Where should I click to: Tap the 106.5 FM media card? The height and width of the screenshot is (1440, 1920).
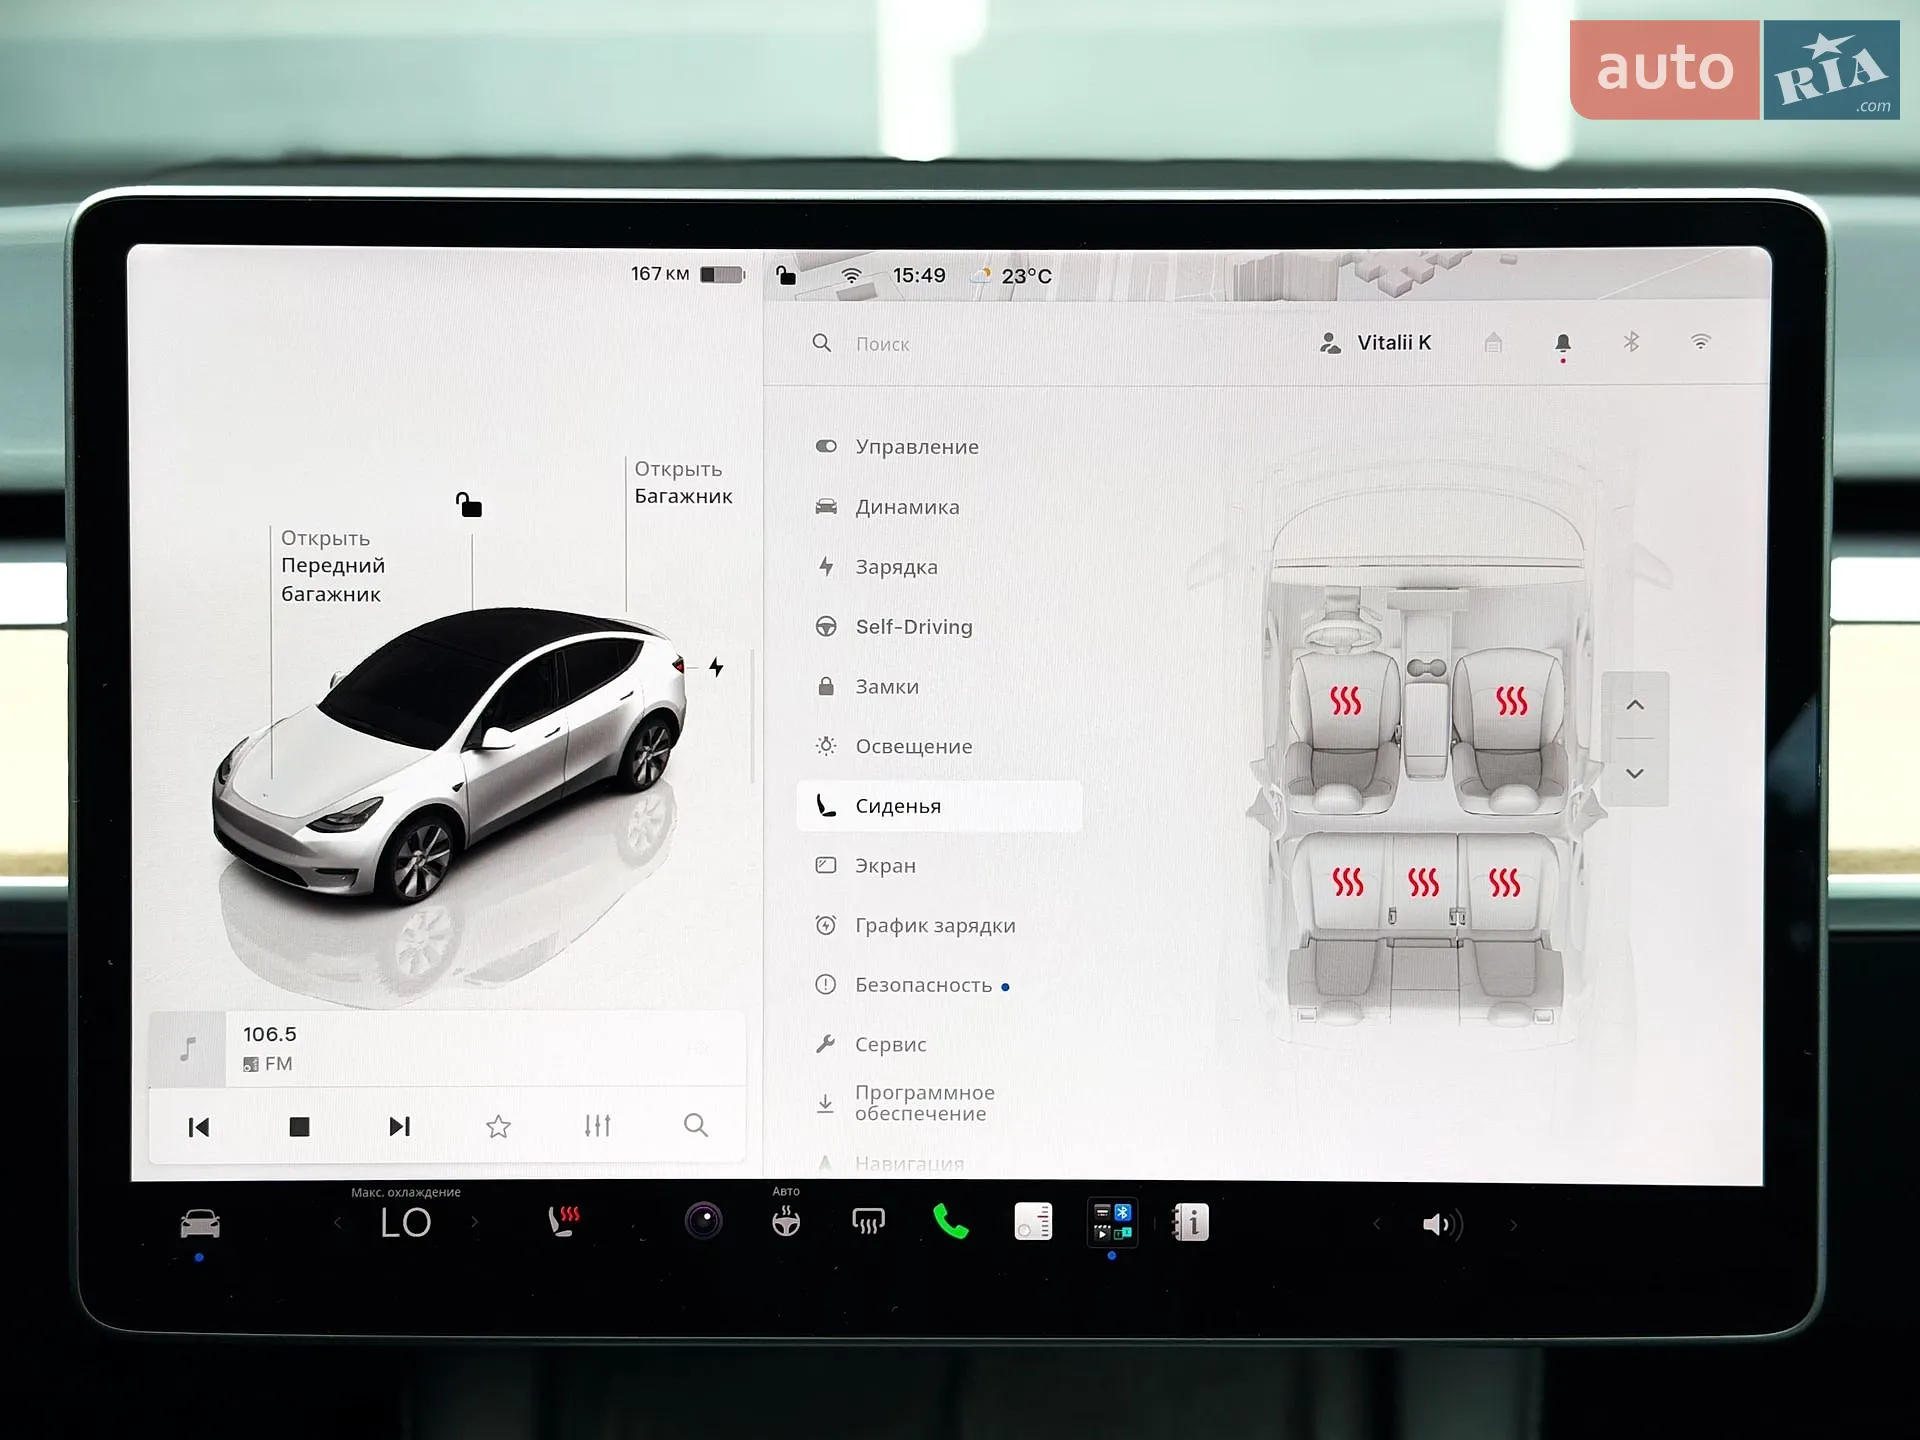coord(447,1048)
